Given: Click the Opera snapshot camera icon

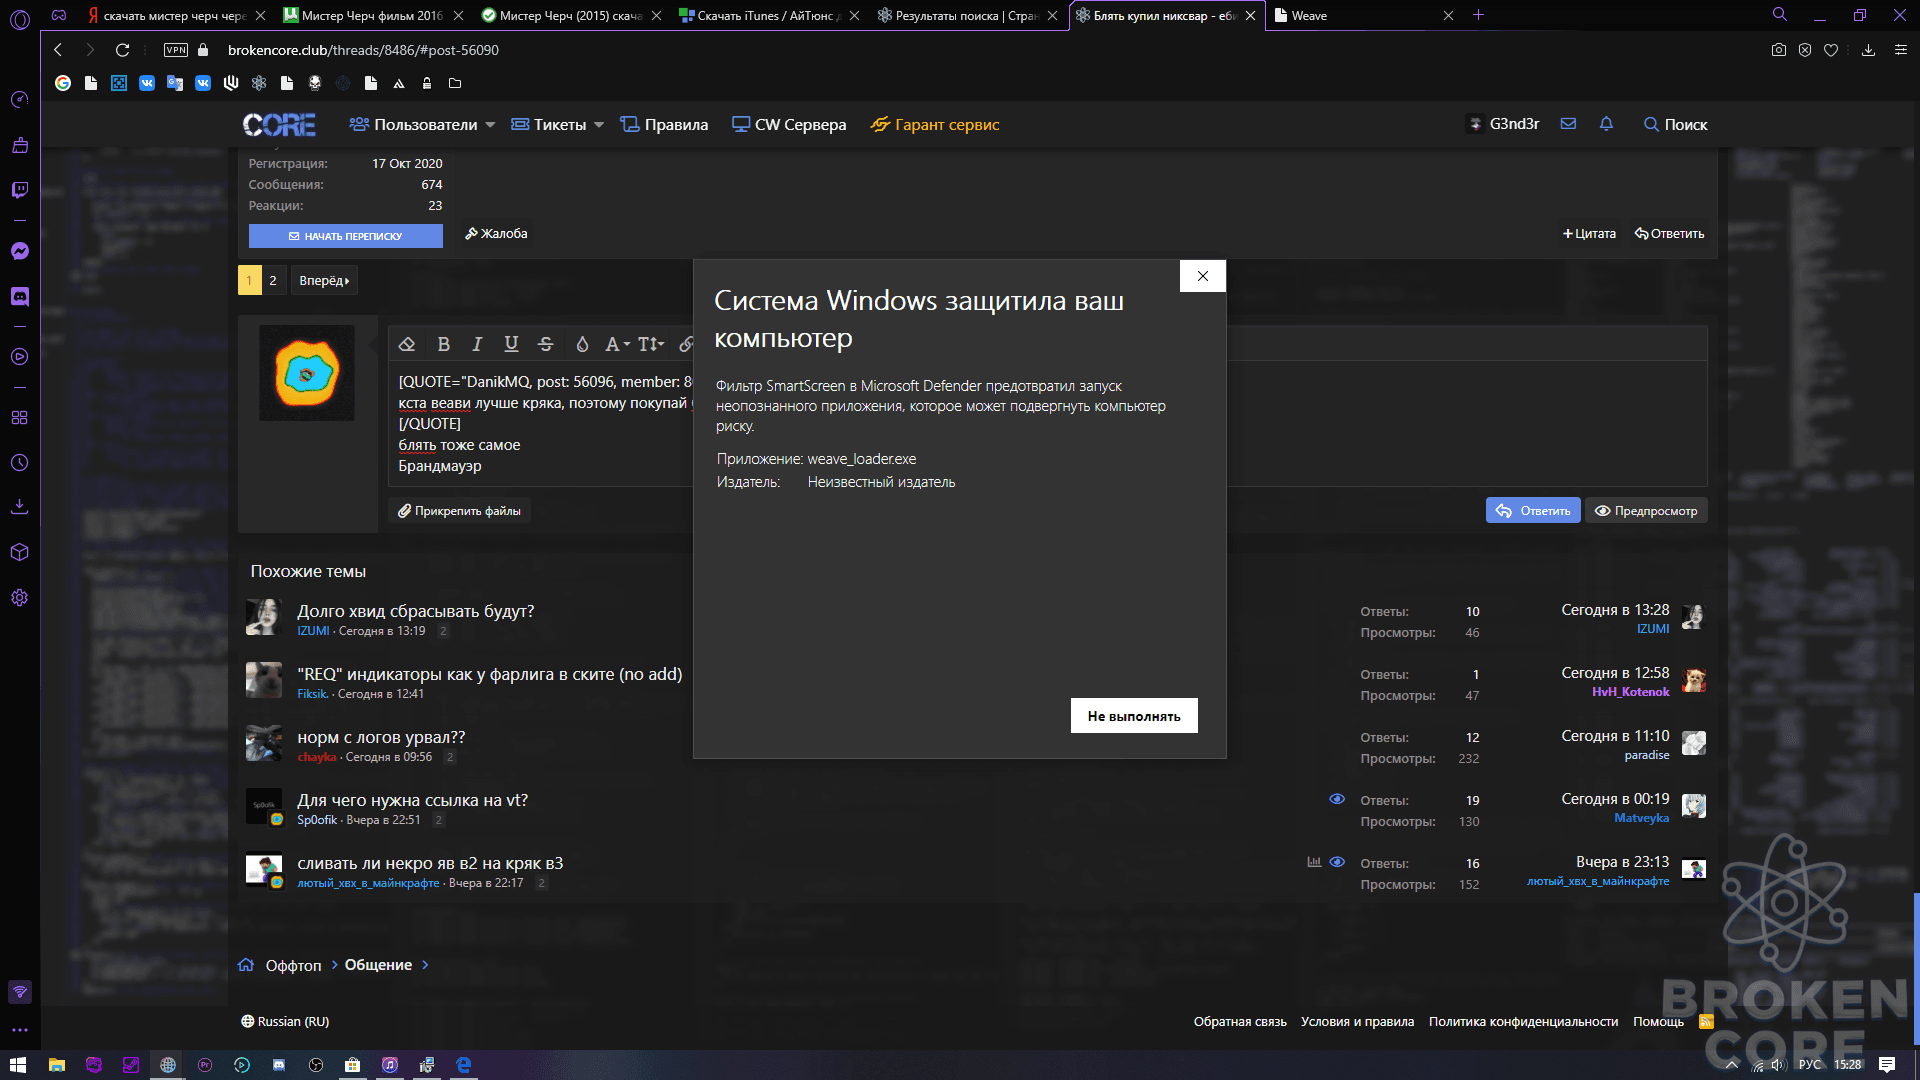Looking at the screenshot, I should [1778, 50].
